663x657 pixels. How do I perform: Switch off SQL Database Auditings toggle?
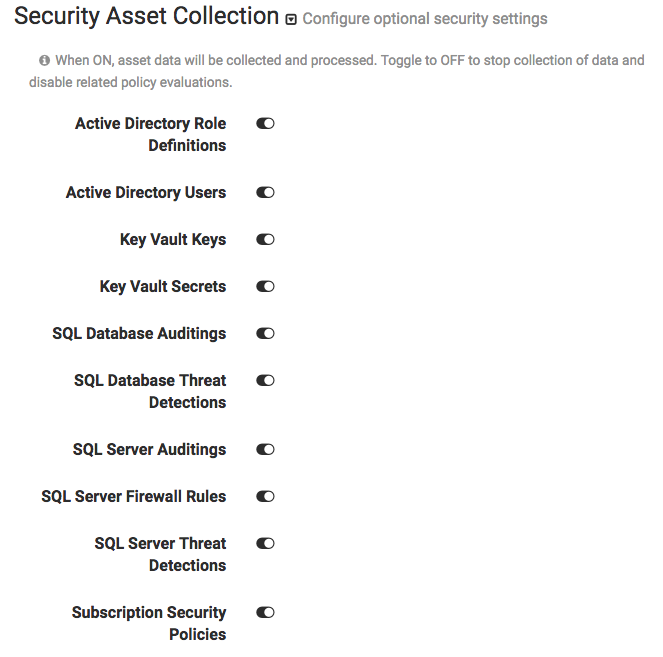tap(265, 334)
